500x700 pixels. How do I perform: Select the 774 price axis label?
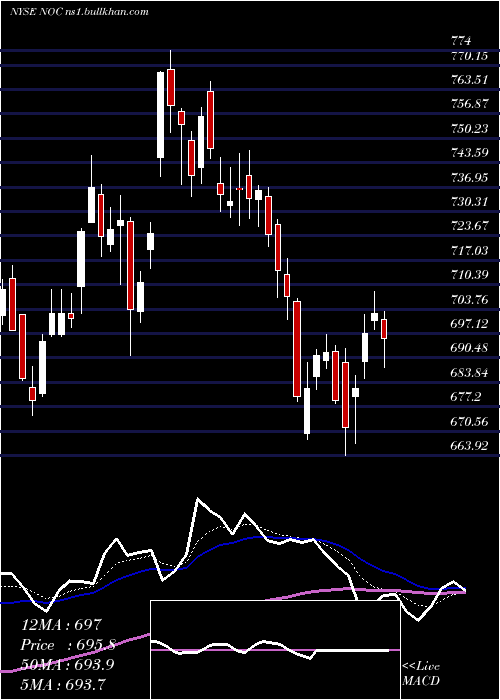[461, 42]
